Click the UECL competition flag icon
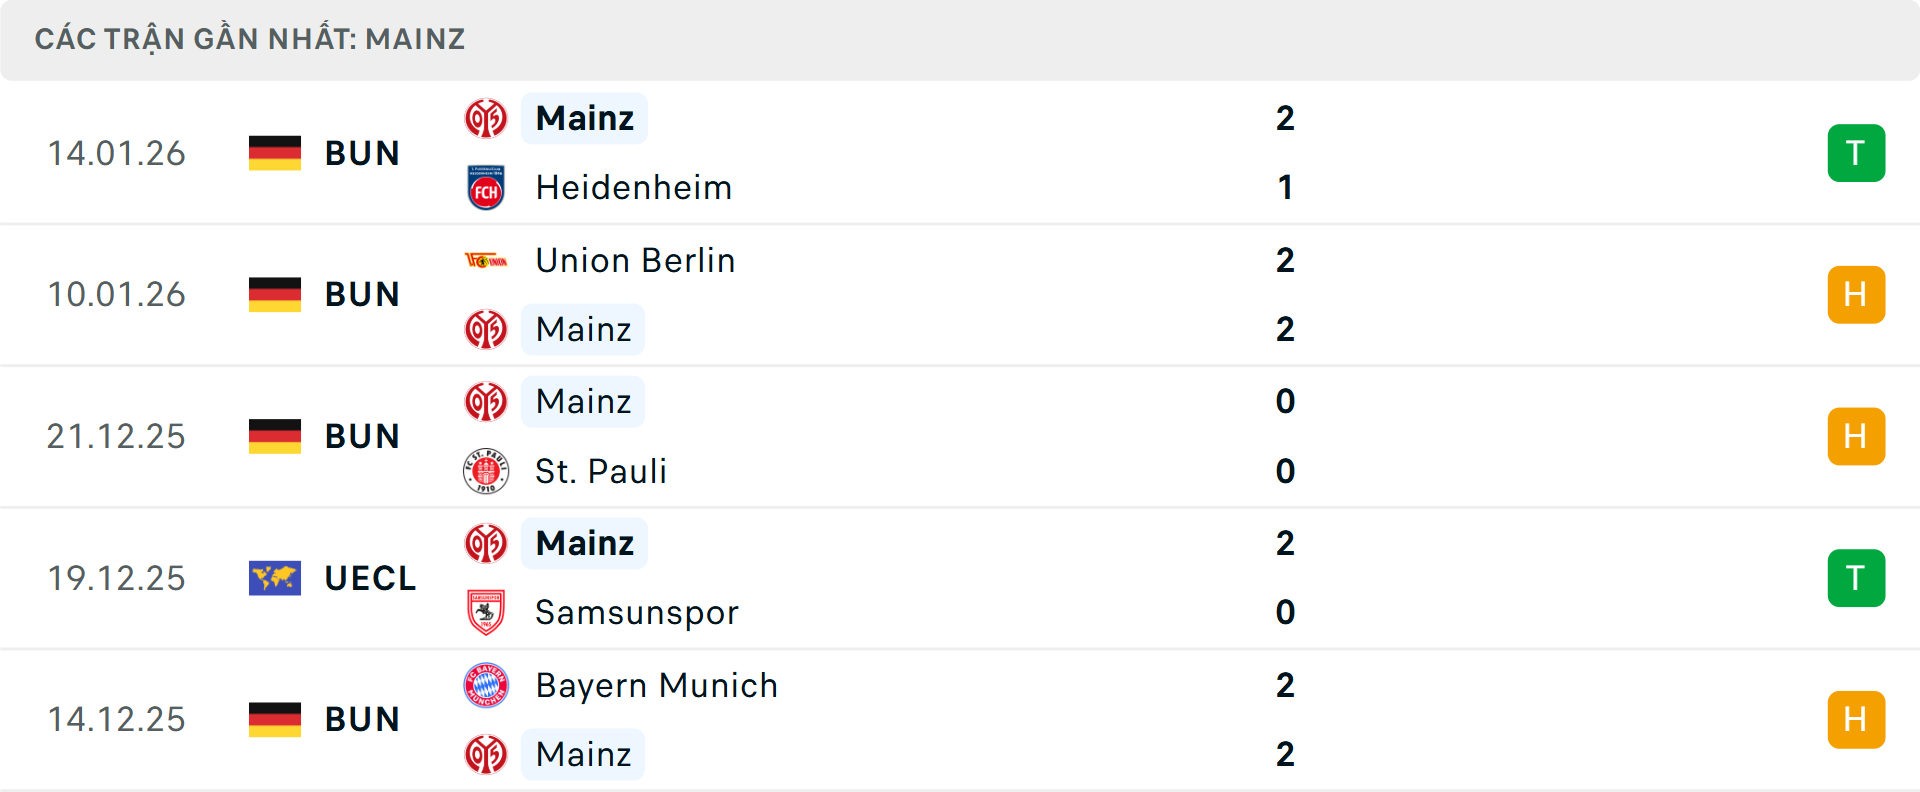 pos(275,578)
